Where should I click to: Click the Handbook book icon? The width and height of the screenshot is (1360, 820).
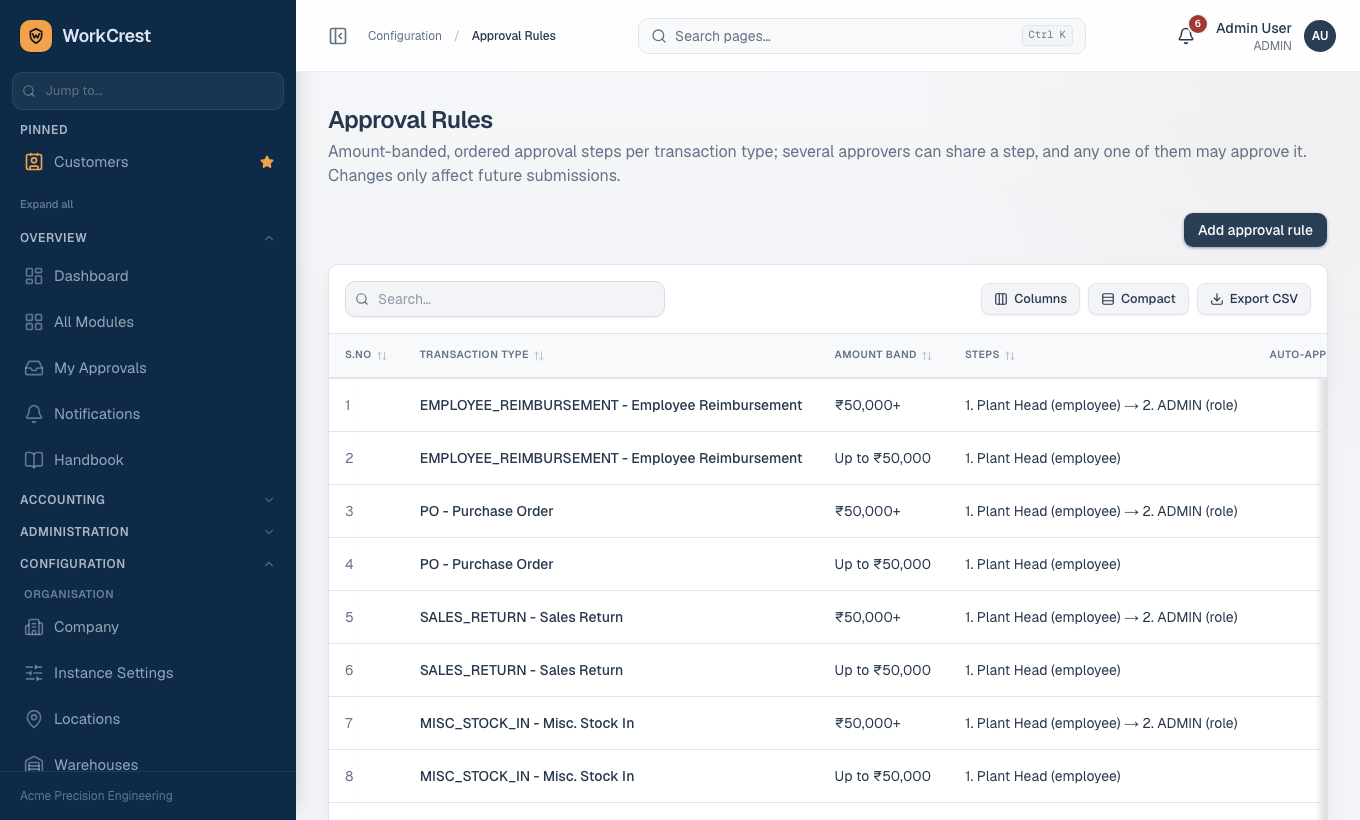point(34,460)
